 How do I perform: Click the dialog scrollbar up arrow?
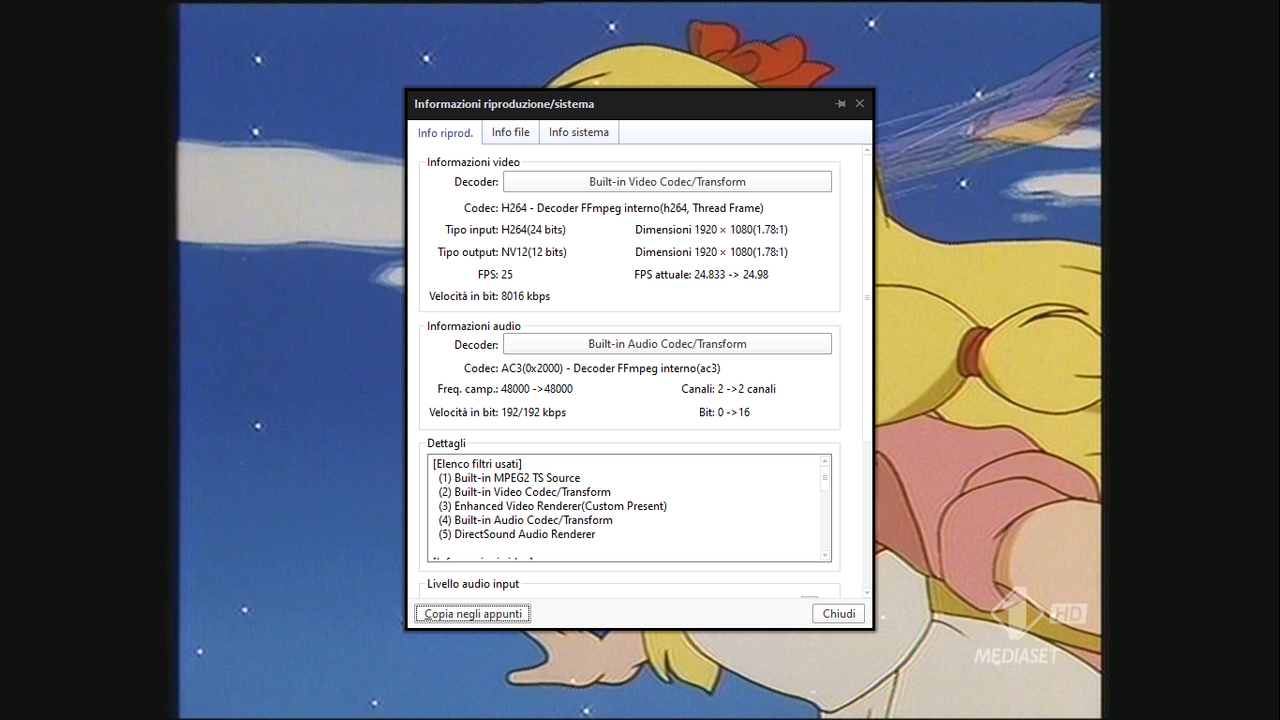[866, 149]
